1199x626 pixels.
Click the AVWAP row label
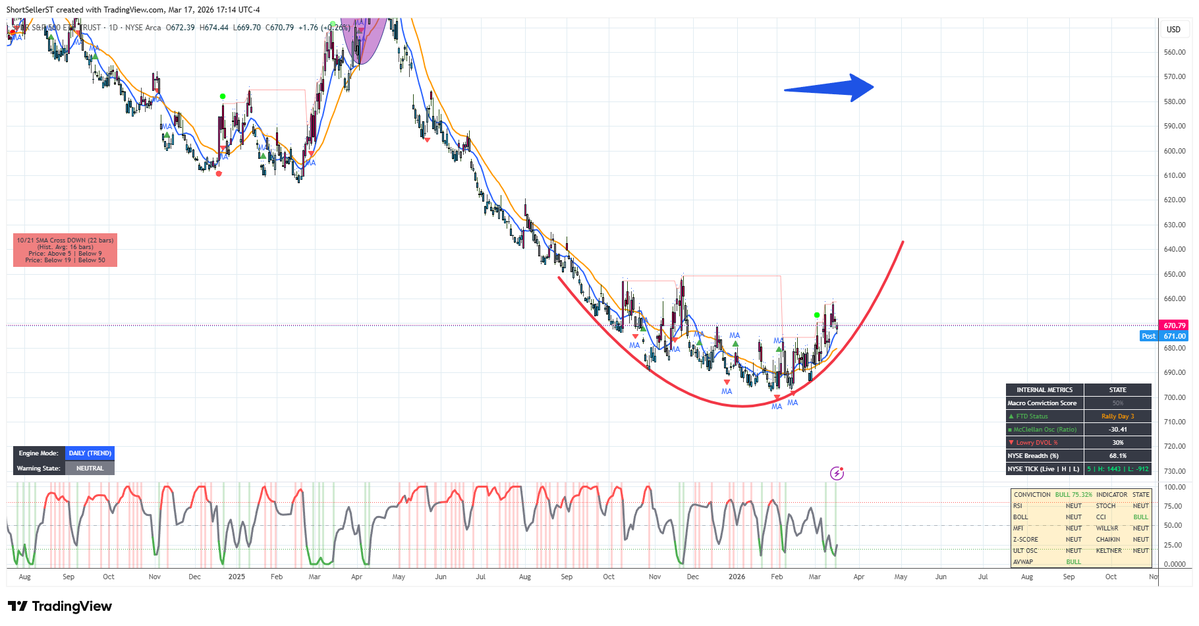1023,562
